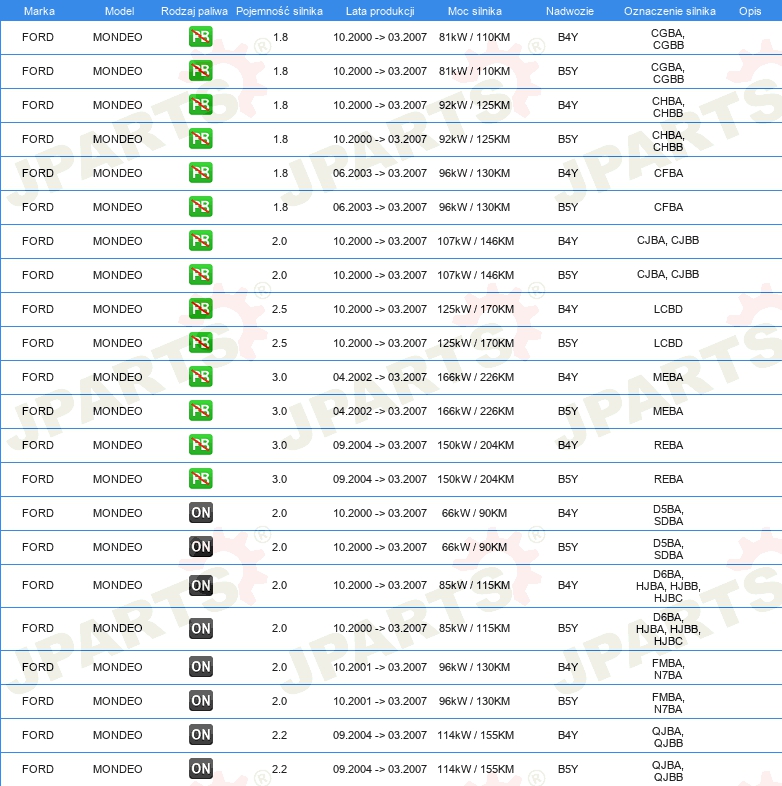Click 114kW / 155KM in B4Y row
This screenshot has width=782, height=786.
[x=475, y=735]
